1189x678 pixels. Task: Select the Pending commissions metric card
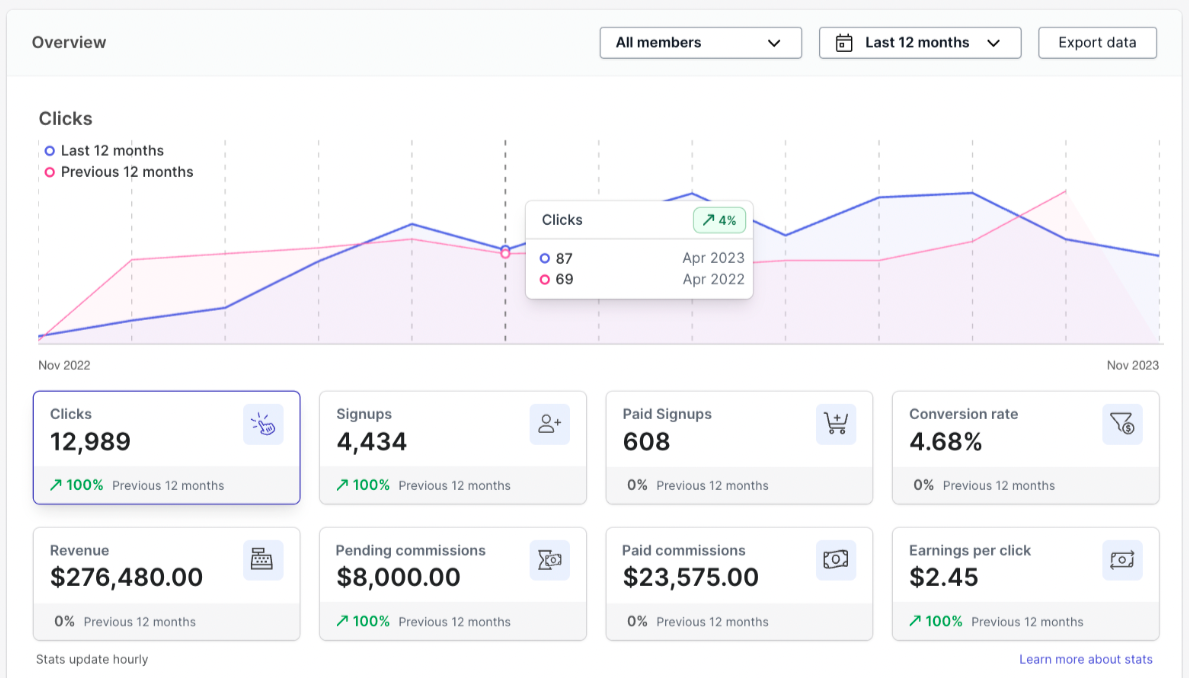point(453,584)
